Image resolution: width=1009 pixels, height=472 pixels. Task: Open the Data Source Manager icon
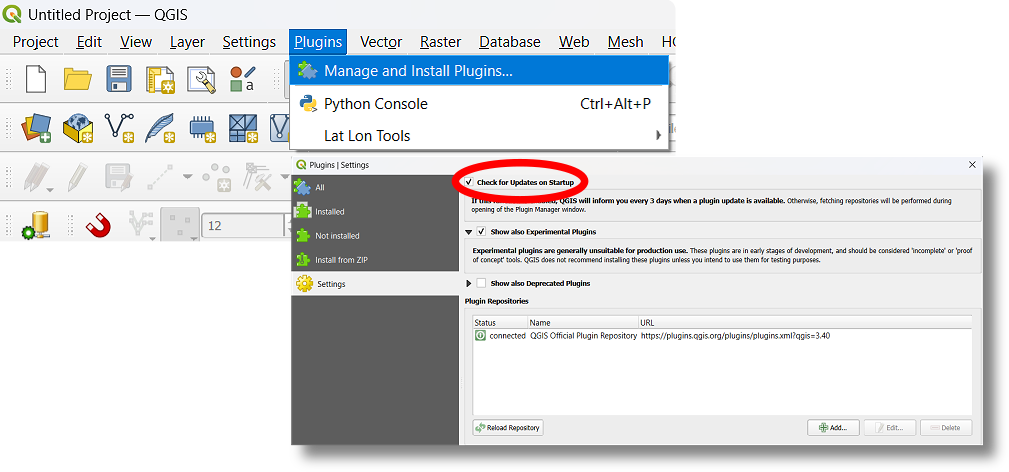point(36,127)
